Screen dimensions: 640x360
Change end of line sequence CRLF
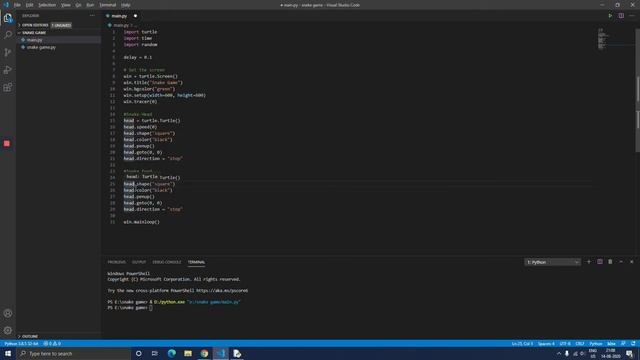[580, 344]
